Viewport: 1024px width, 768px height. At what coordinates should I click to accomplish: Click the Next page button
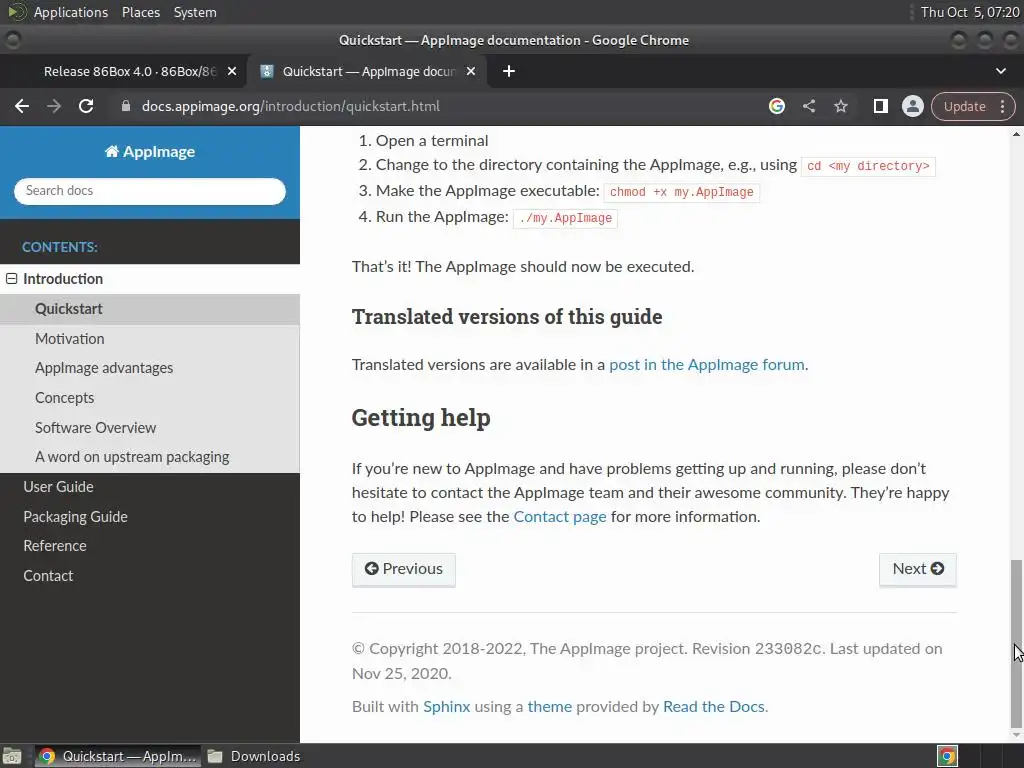(918, 569)
